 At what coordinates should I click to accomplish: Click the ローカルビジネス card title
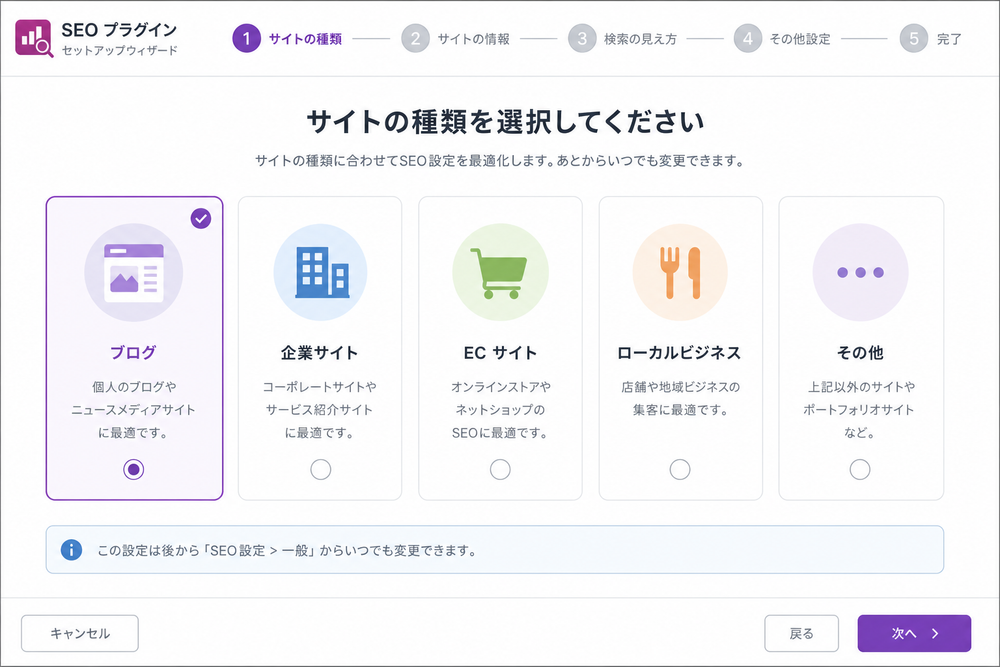coord(679,353)
